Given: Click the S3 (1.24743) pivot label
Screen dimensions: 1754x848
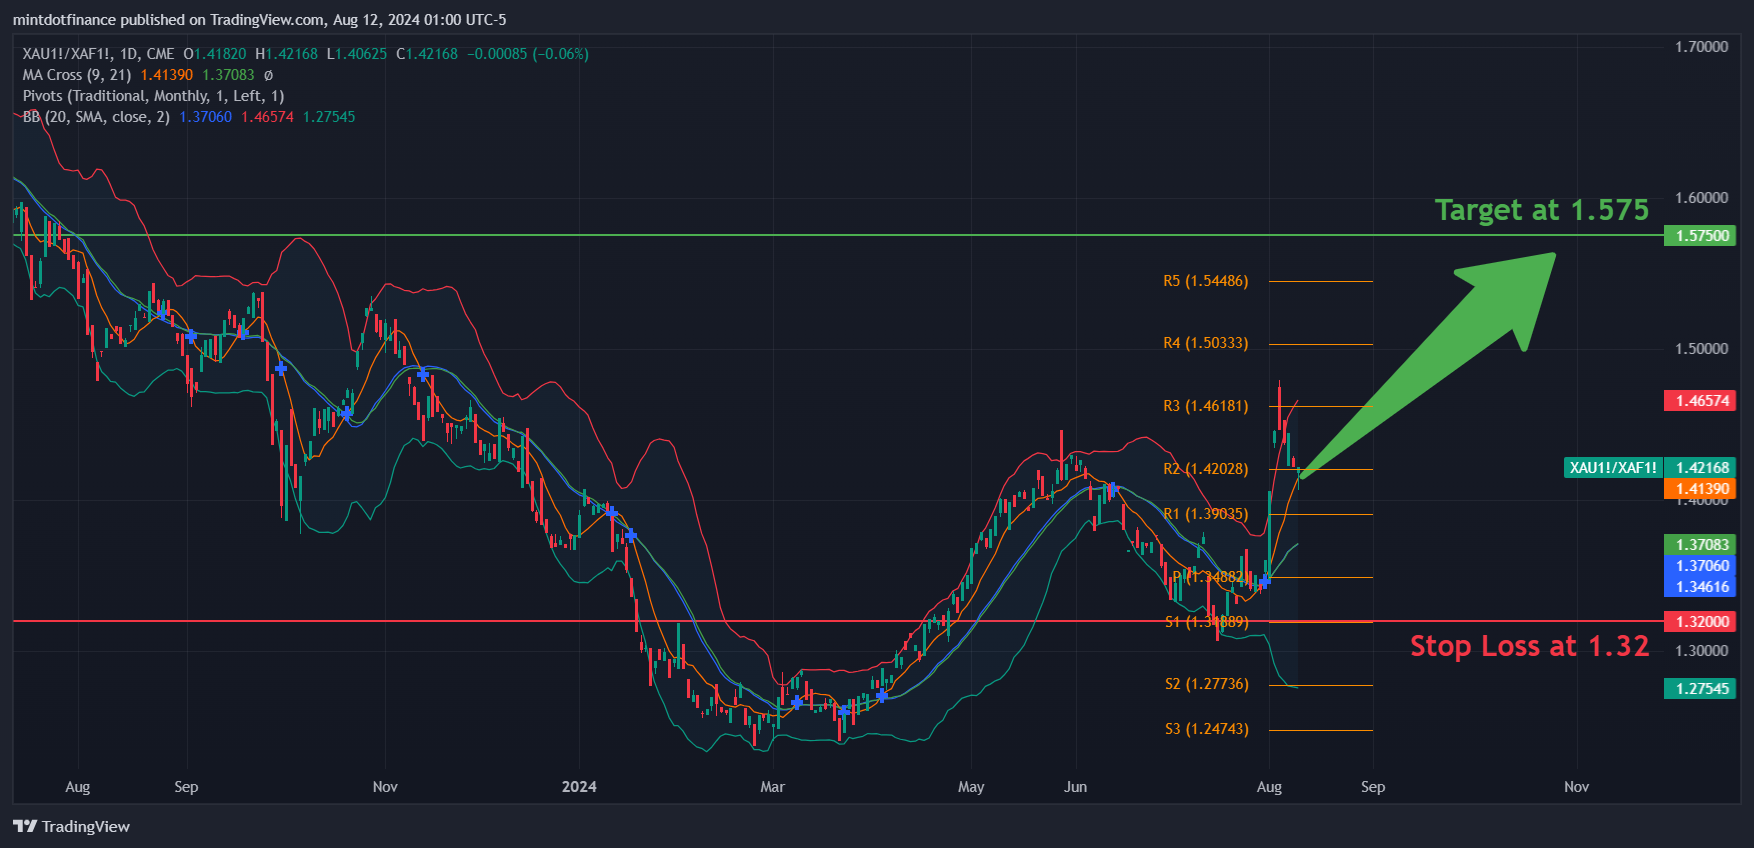Looking at the screenshot, I should (1207, 729).
